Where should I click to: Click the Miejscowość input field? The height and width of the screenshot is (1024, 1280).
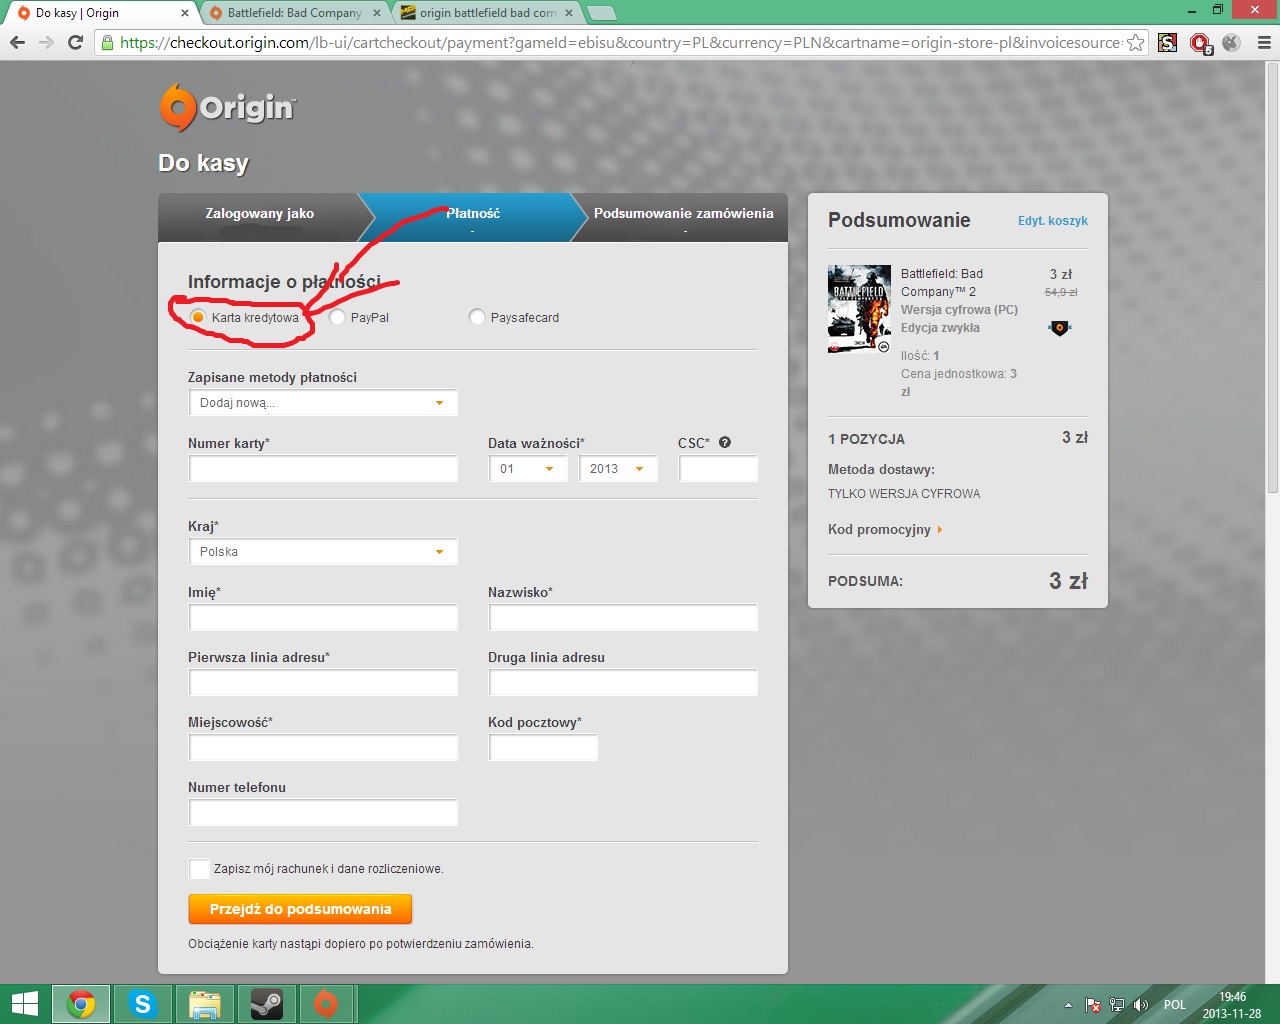[323, 748]
